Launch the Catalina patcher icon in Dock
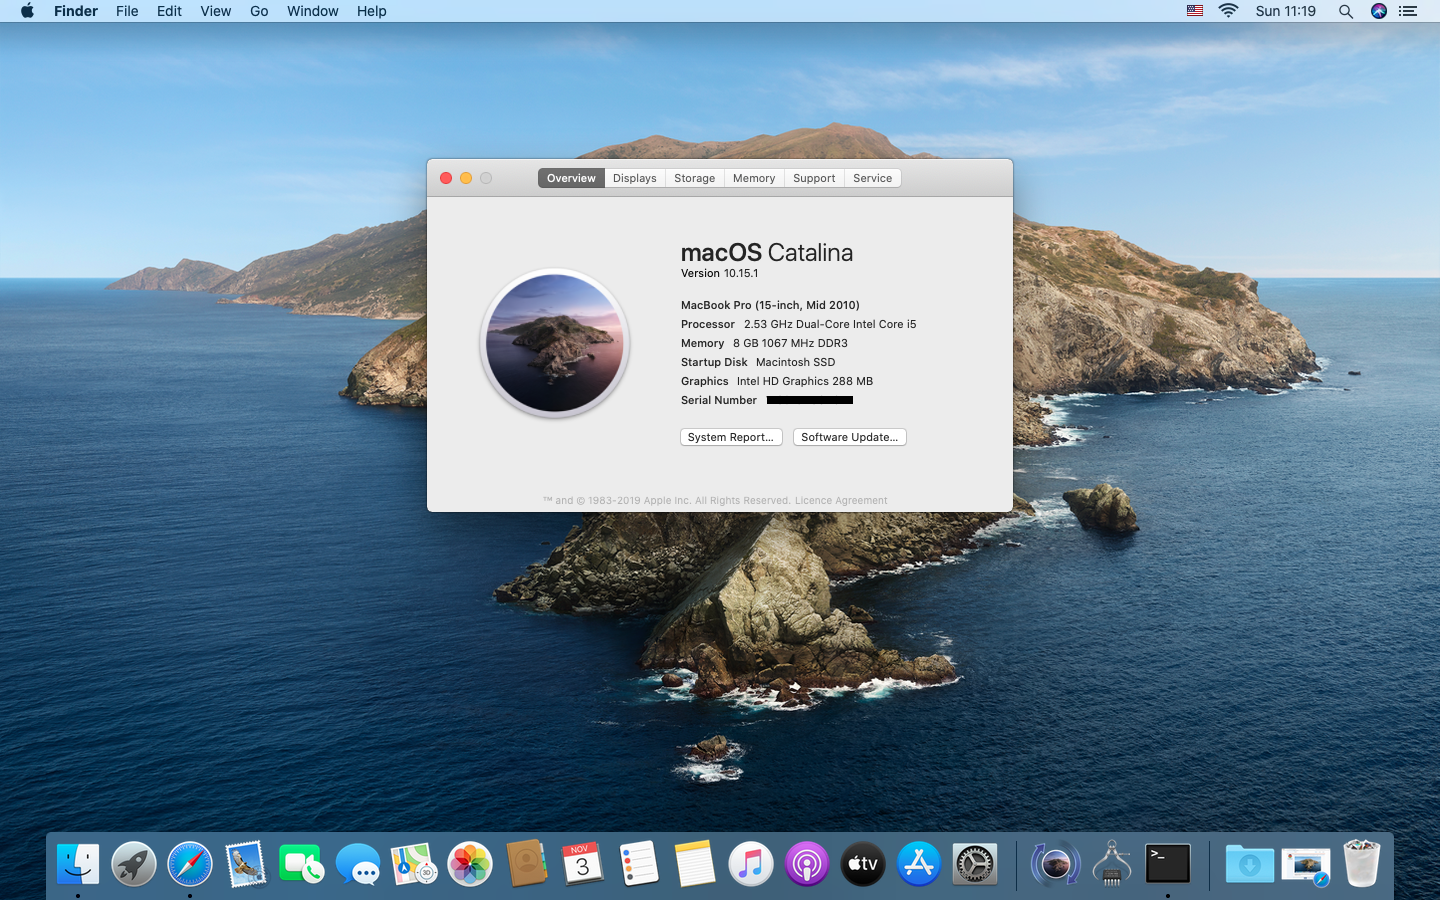 click(x=1055, y=864)
